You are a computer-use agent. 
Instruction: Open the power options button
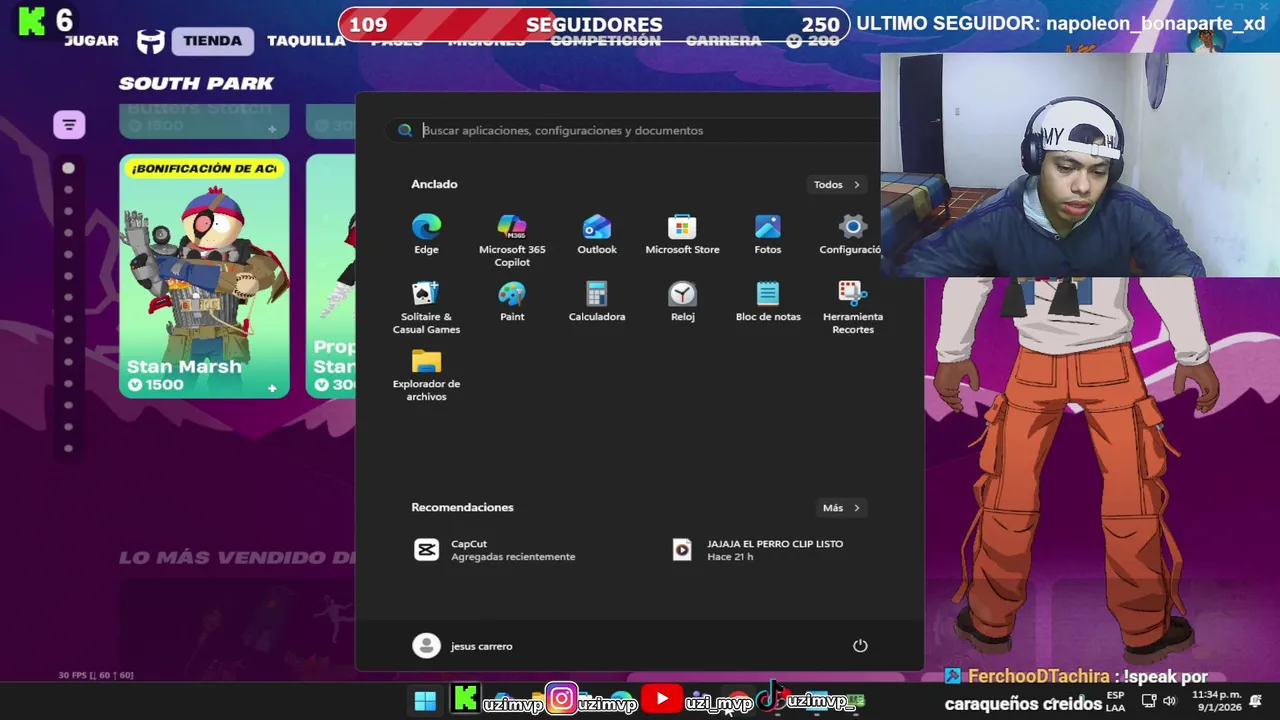coord(860,646)
